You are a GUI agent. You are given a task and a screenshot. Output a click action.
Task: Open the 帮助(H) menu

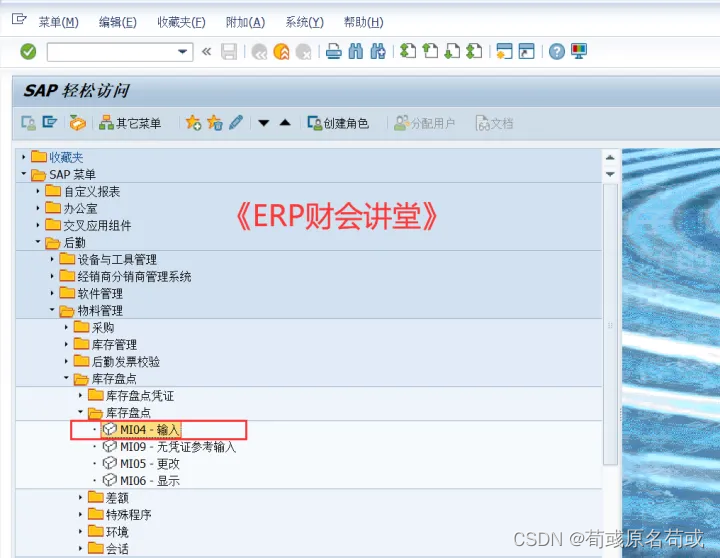pos(363,22)
